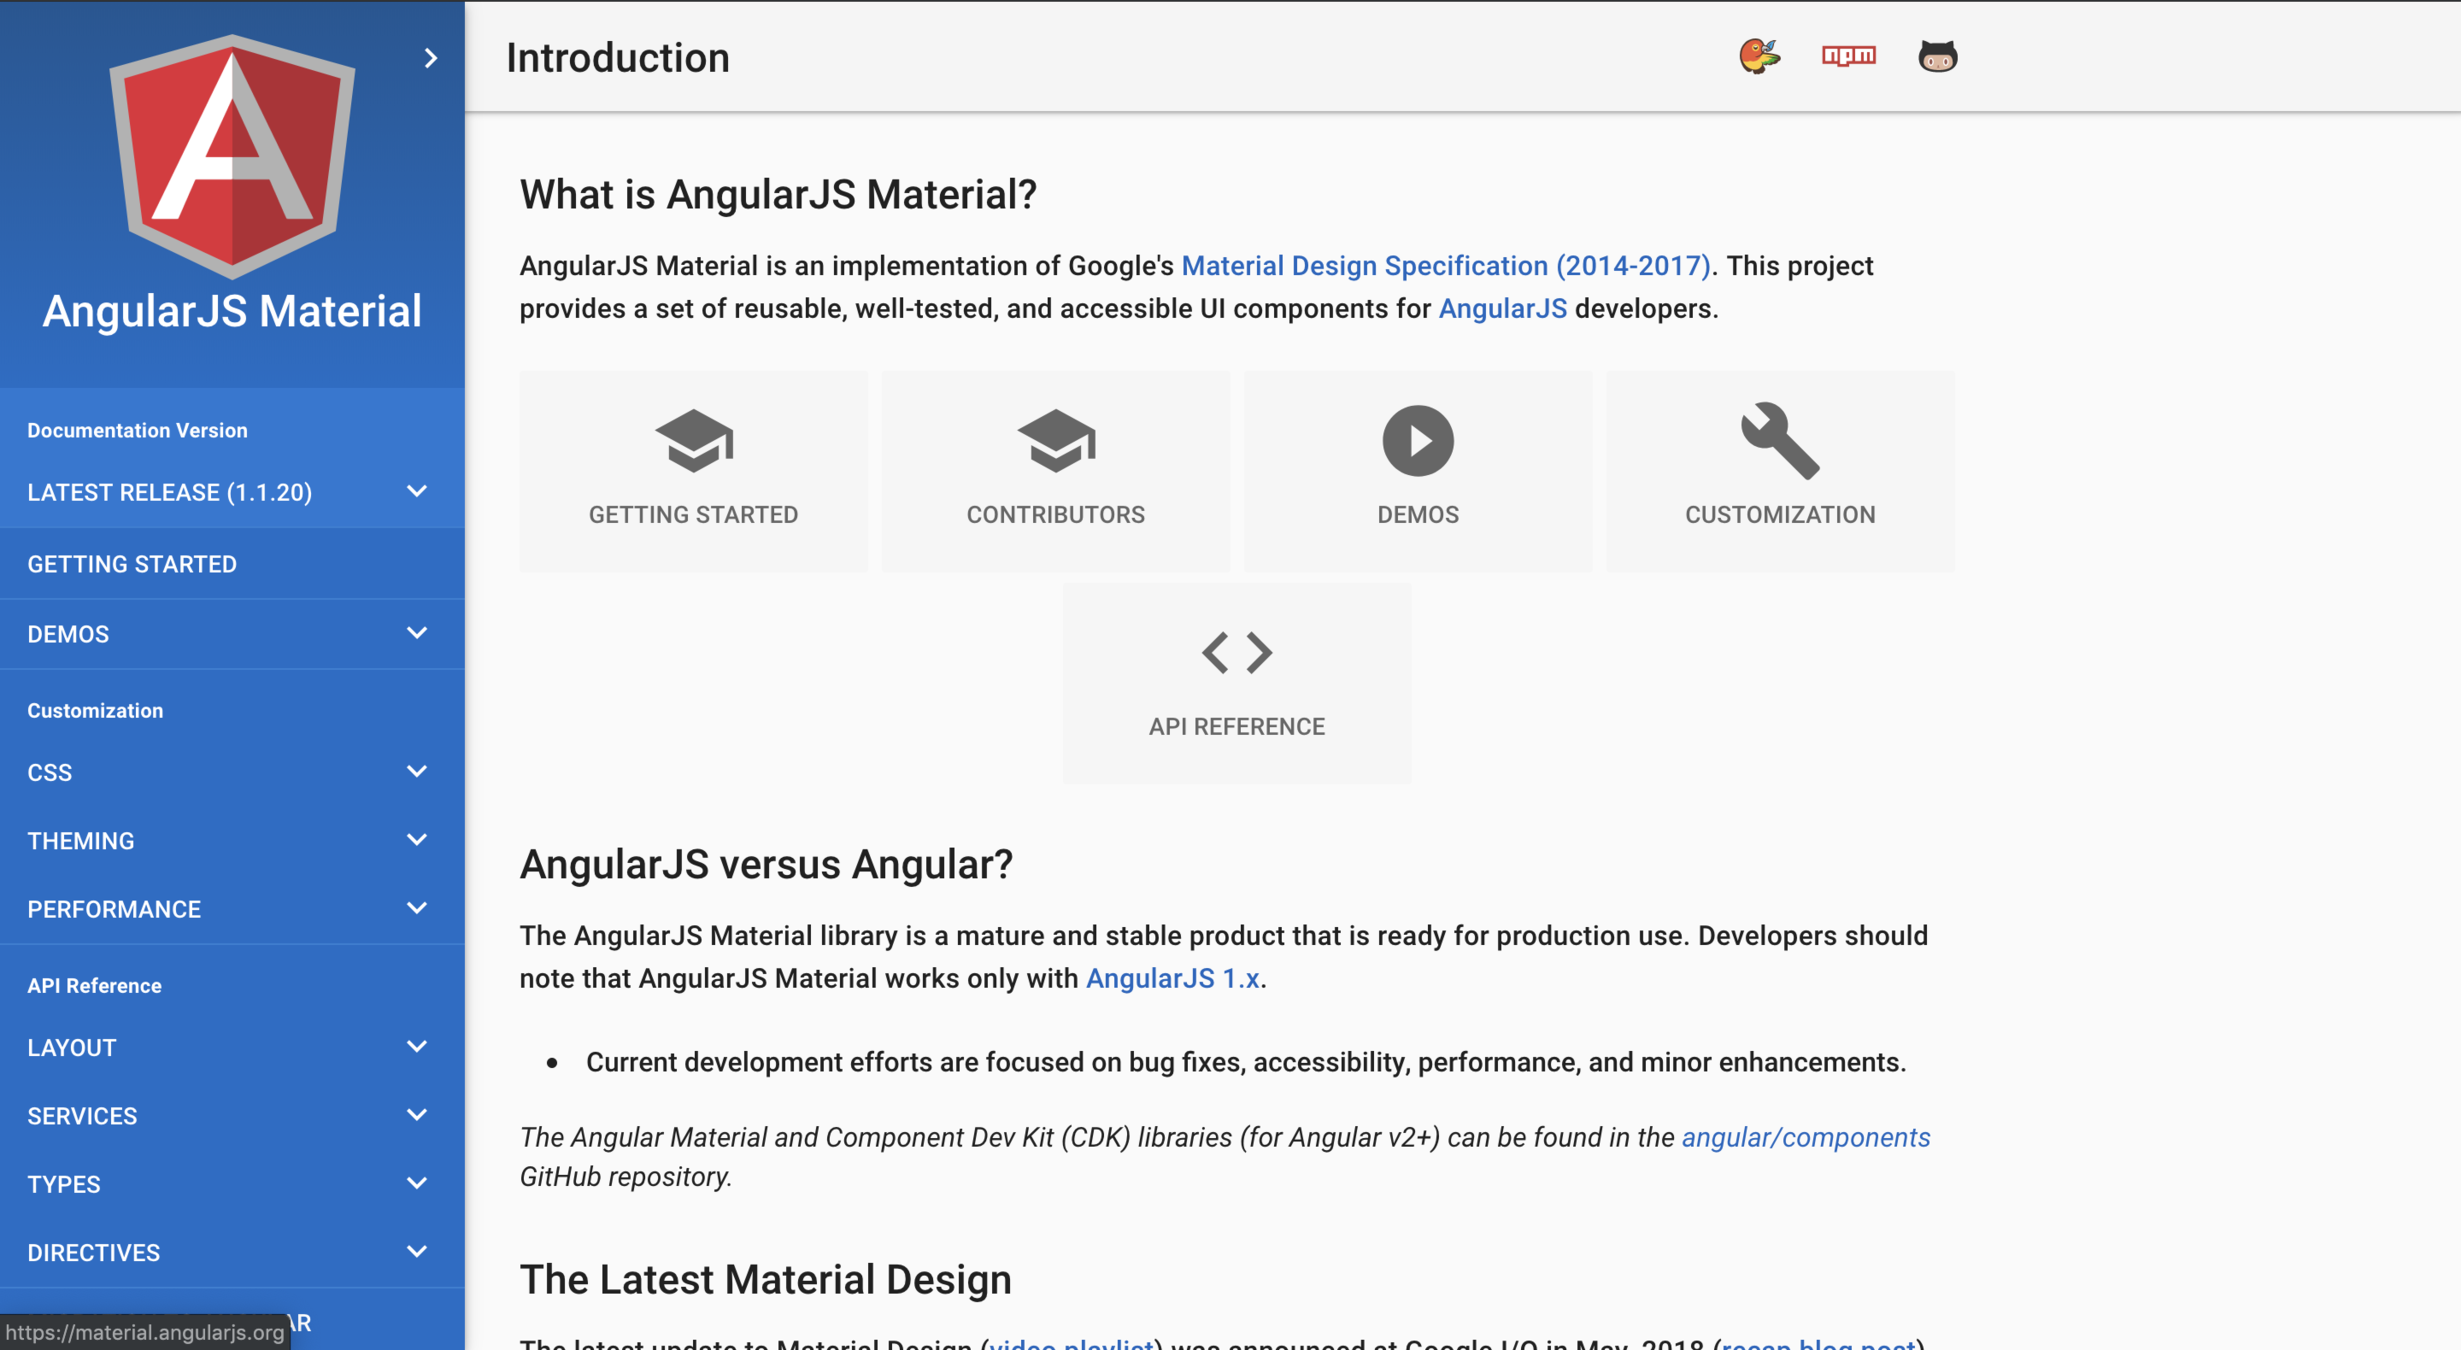2461x1350 pixels.
Task: Open the API Reference code-brackets tile
Action: click(1236, 683)
